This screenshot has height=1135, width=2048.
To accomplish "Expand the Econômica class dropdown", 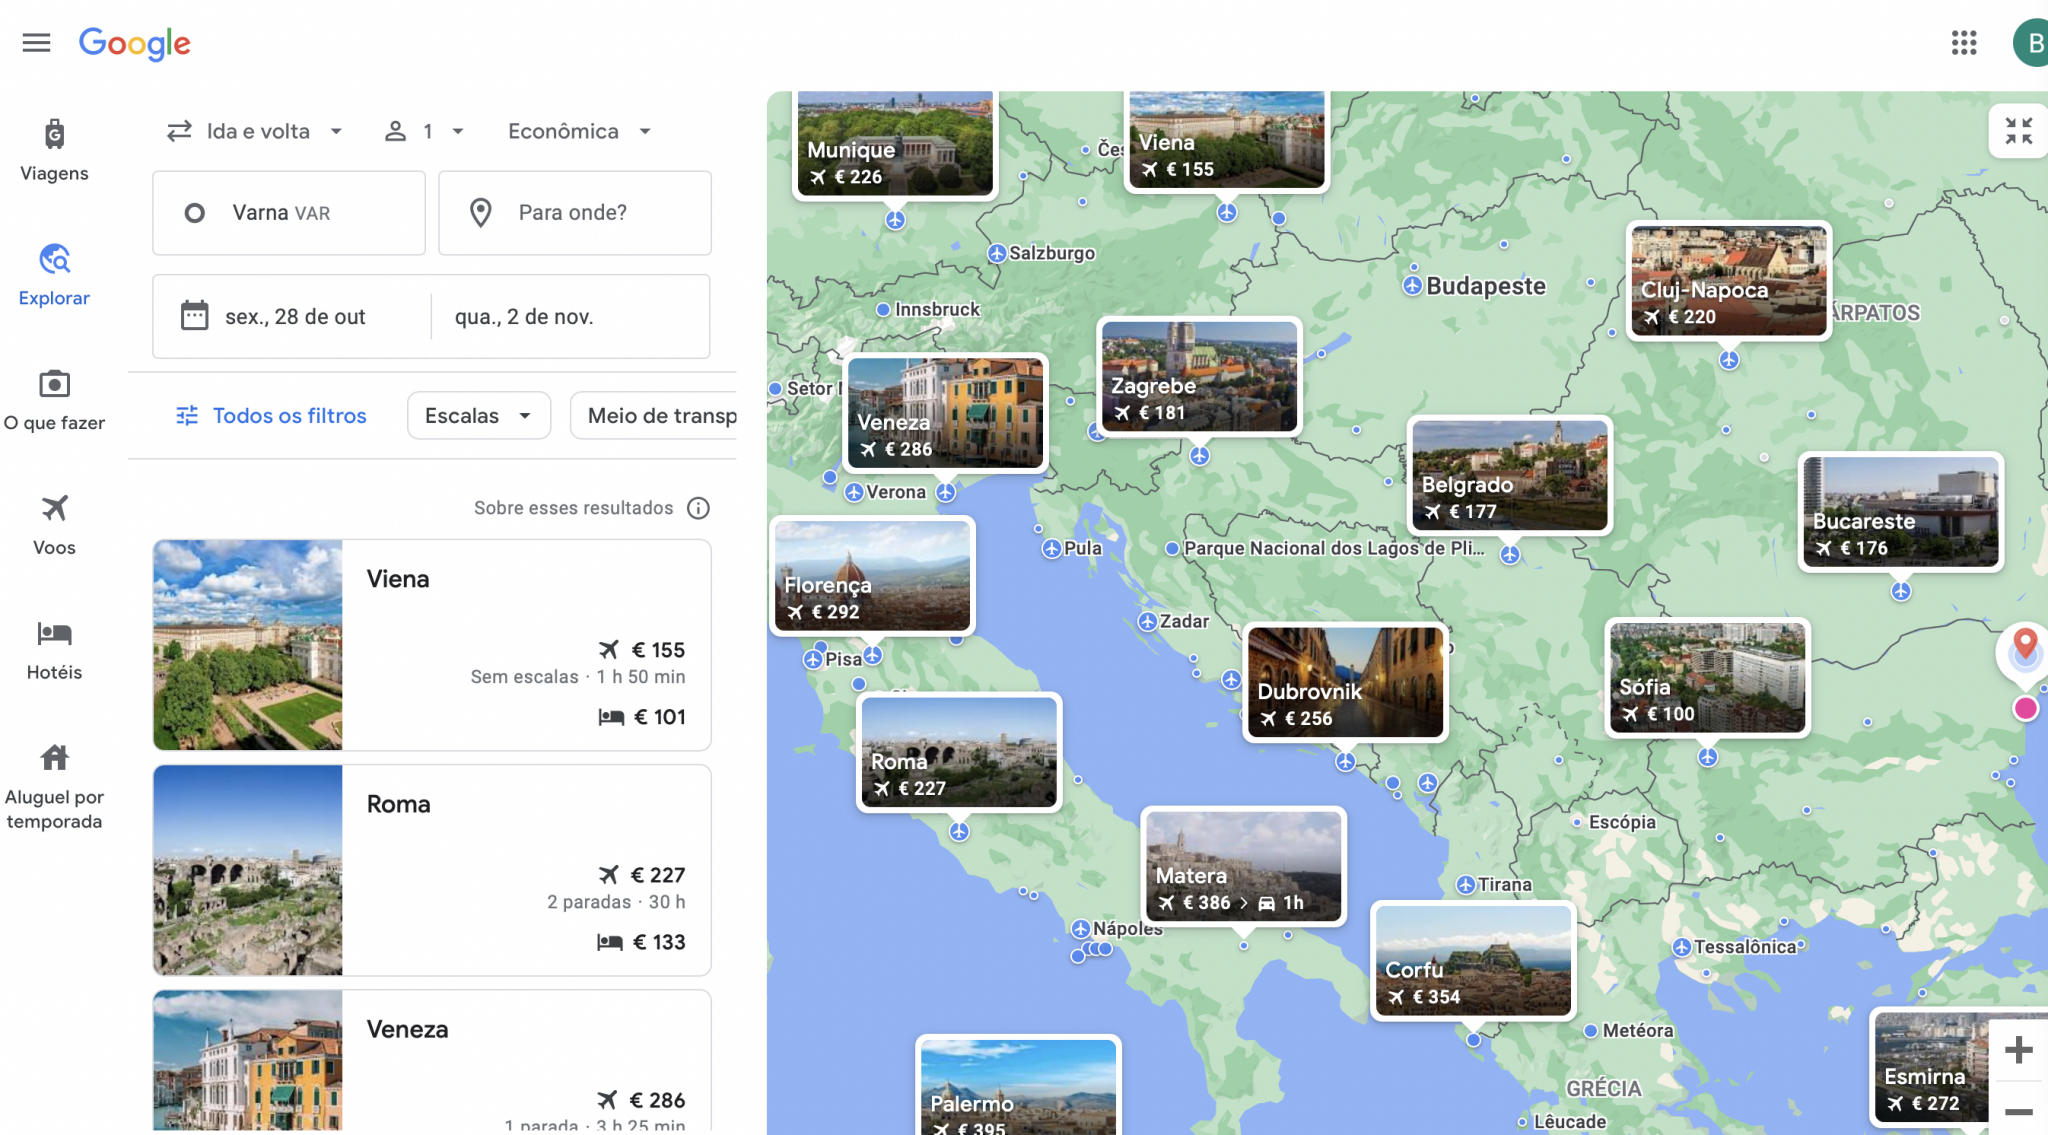I will pyautogui.click(x=579, y=131).
